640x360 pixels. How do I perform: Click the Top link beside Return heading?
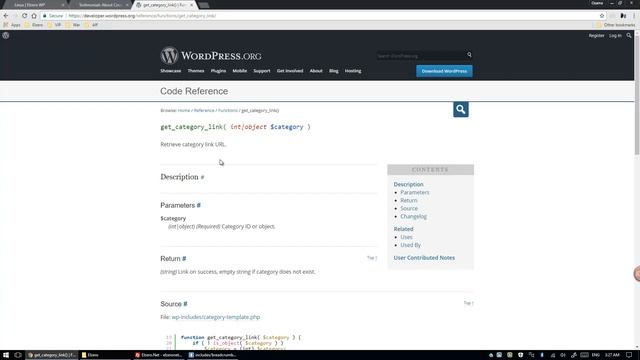point(372,258)
